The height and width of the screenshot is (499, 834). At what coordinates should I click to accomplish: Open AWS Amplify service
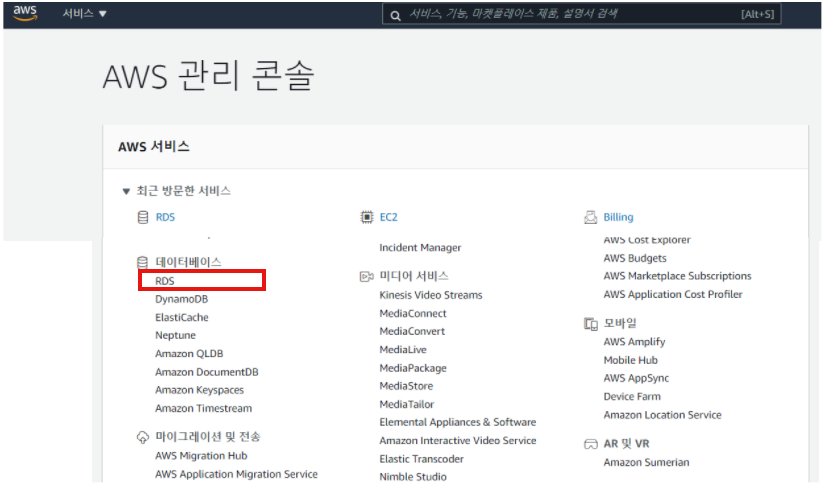coord(634,342)
